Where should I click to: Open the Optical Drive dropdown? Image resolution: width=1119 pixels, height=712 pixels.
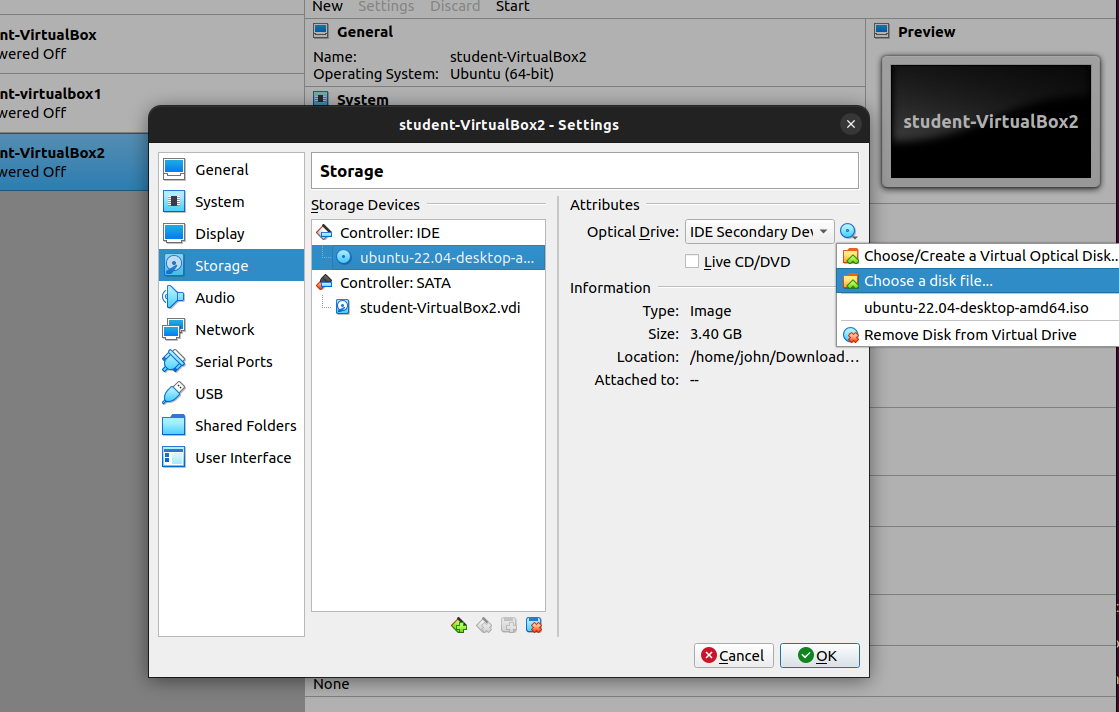pyautogui.click(x=759, y=232)
